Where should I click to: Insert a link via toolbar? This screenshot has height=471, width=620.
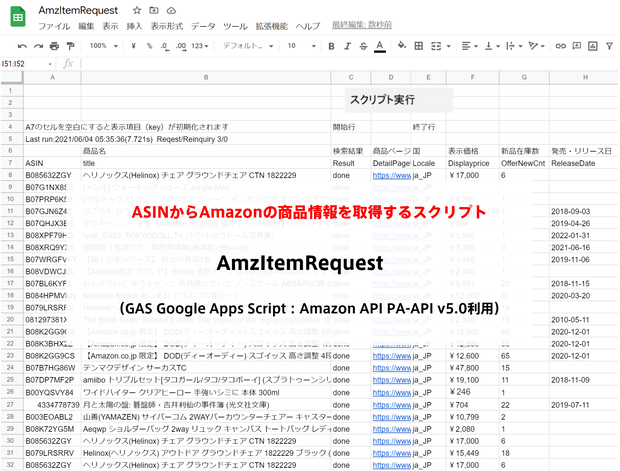coord(560,46)
